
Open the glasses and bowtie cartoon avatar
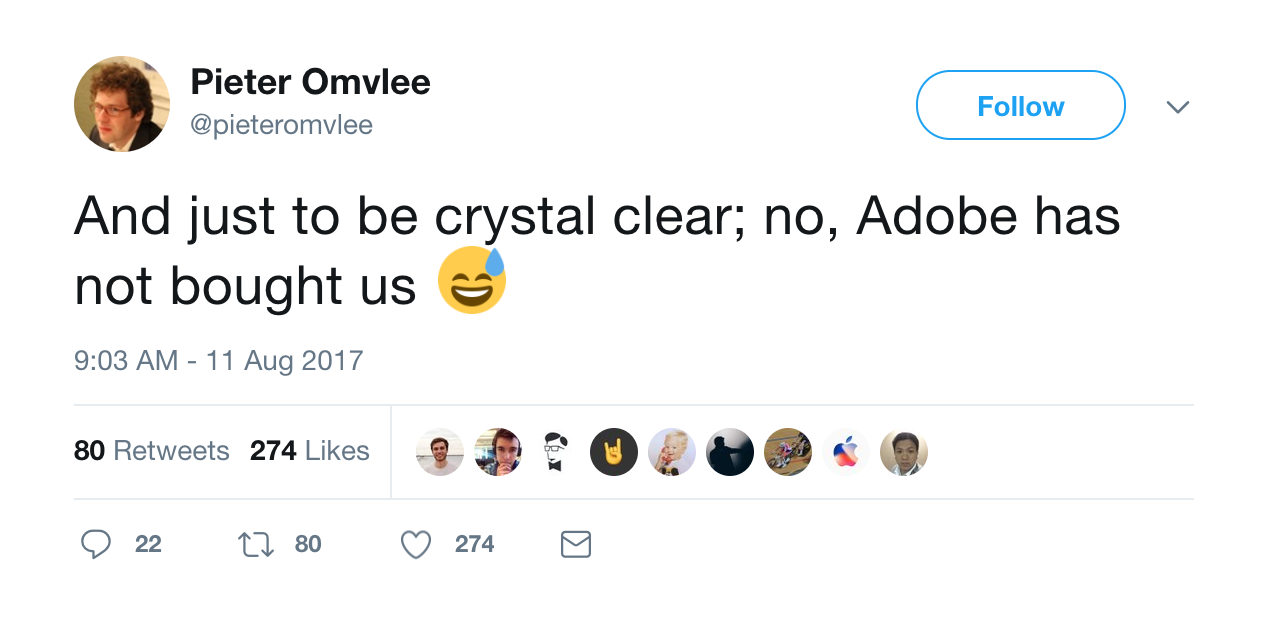click(x=556, y=452)
